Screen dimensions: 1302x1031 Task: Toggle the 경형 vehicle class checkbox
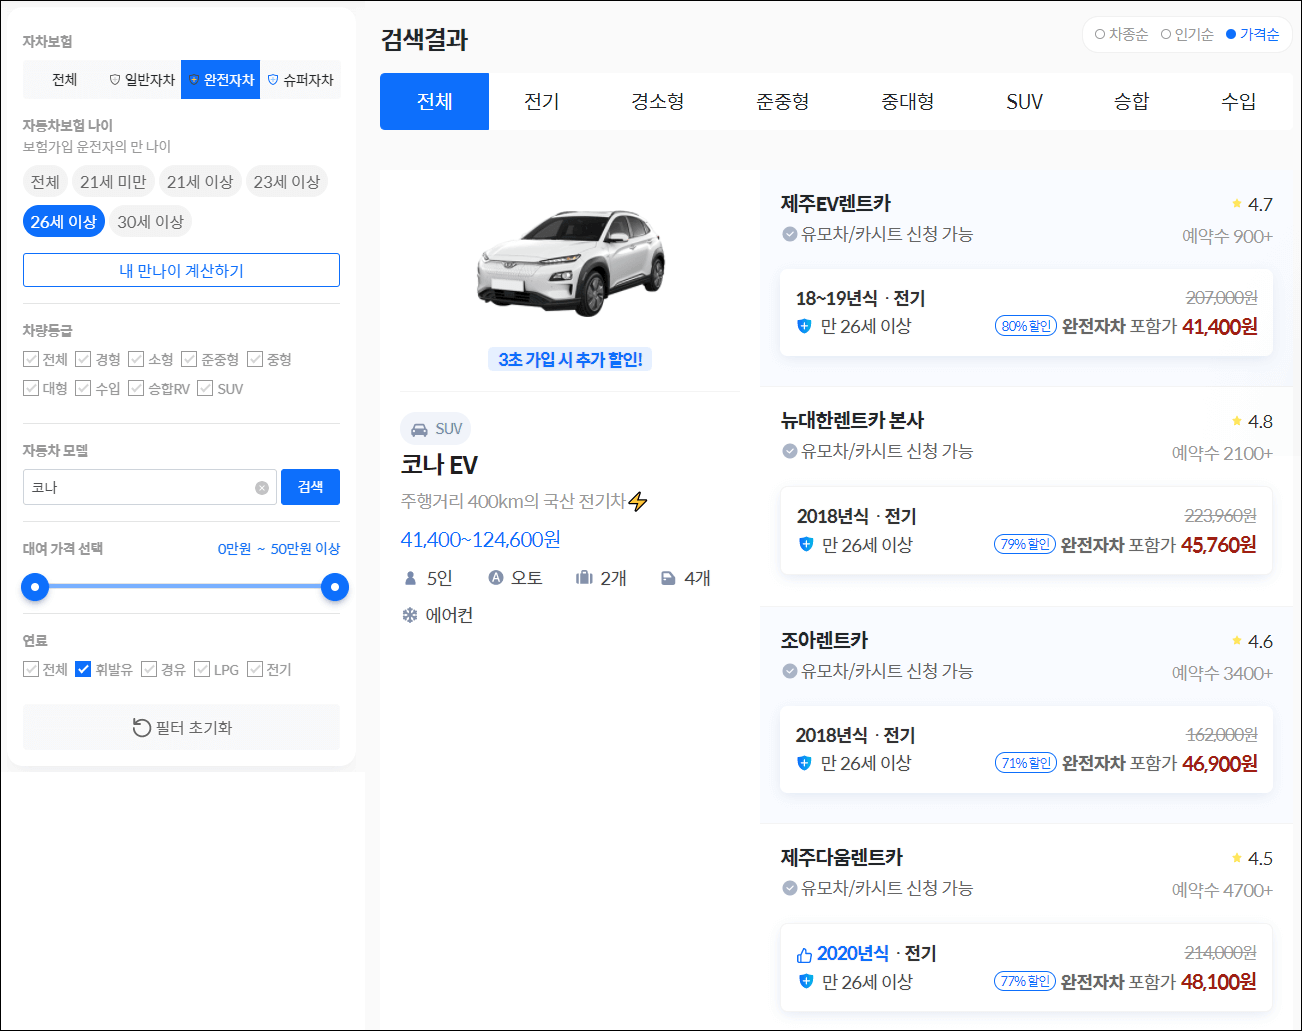83,359
